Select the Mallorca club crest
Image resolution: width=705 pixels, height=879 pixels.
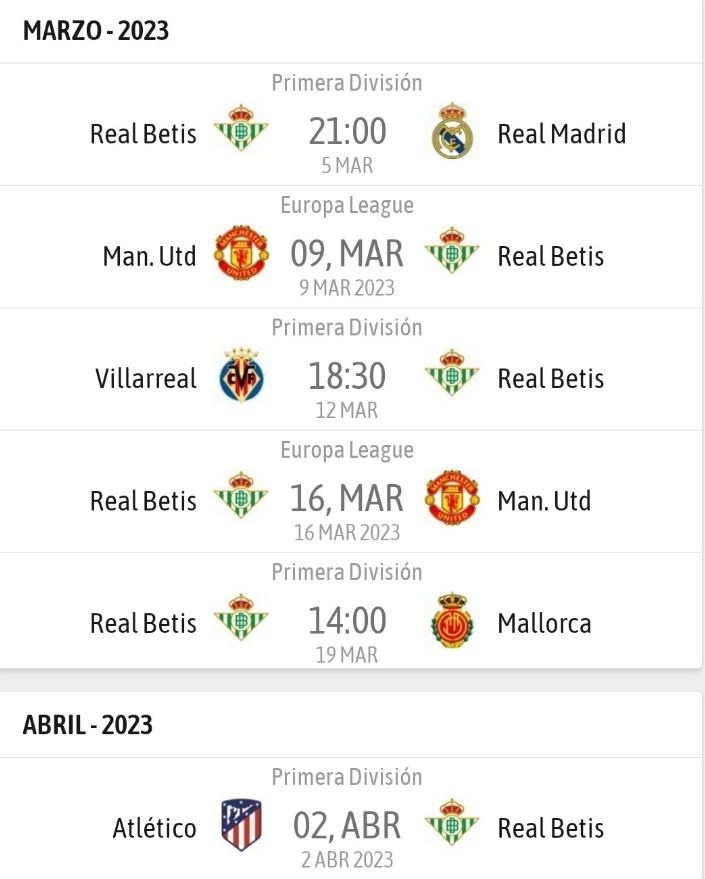[x=452, y=620]
